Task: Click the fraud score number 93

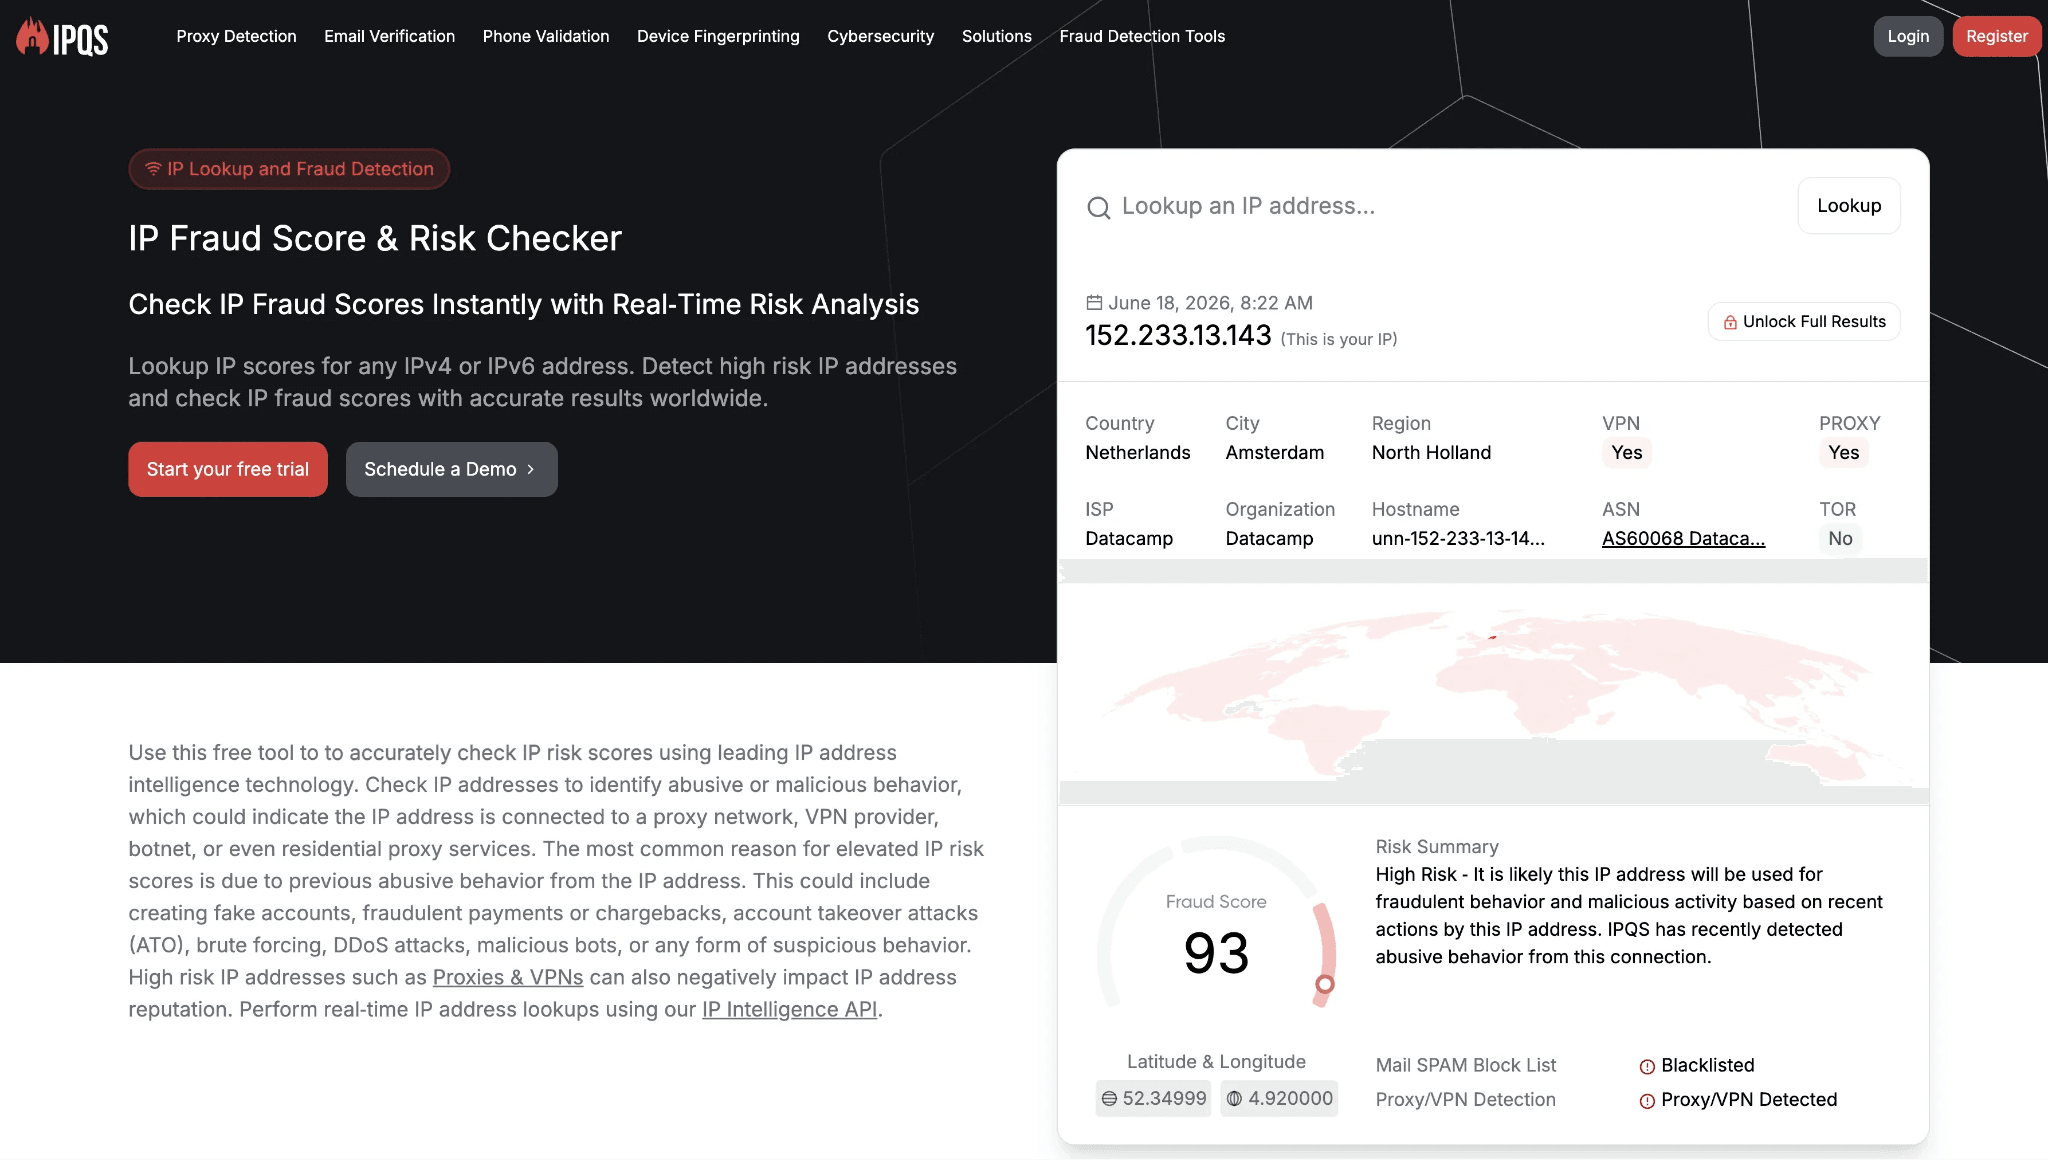Action: tap(1216, 953)
